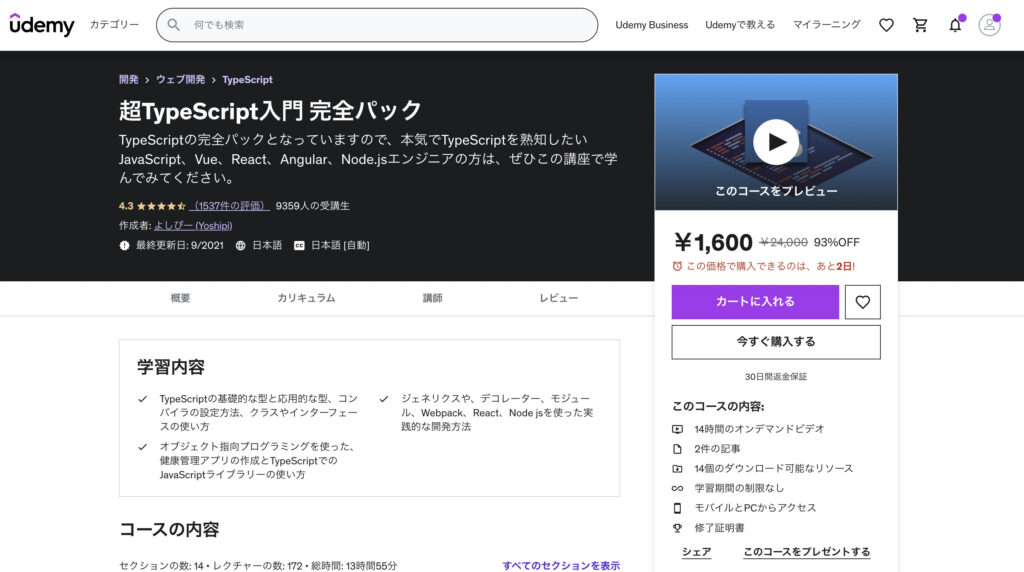
Task: Go to 開発 breadcrumb
Action: 129,80
